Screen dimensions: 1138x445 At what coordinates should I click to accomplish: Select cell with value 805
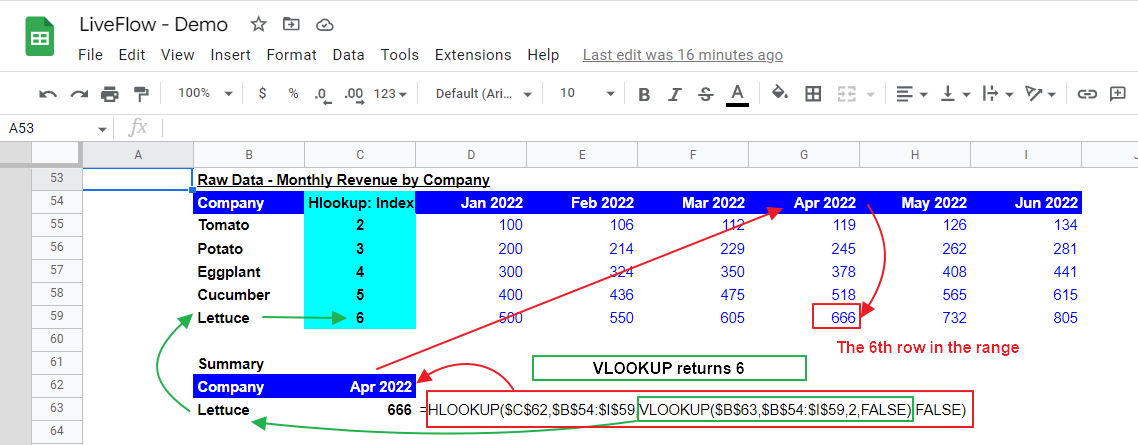[1026, 318]
